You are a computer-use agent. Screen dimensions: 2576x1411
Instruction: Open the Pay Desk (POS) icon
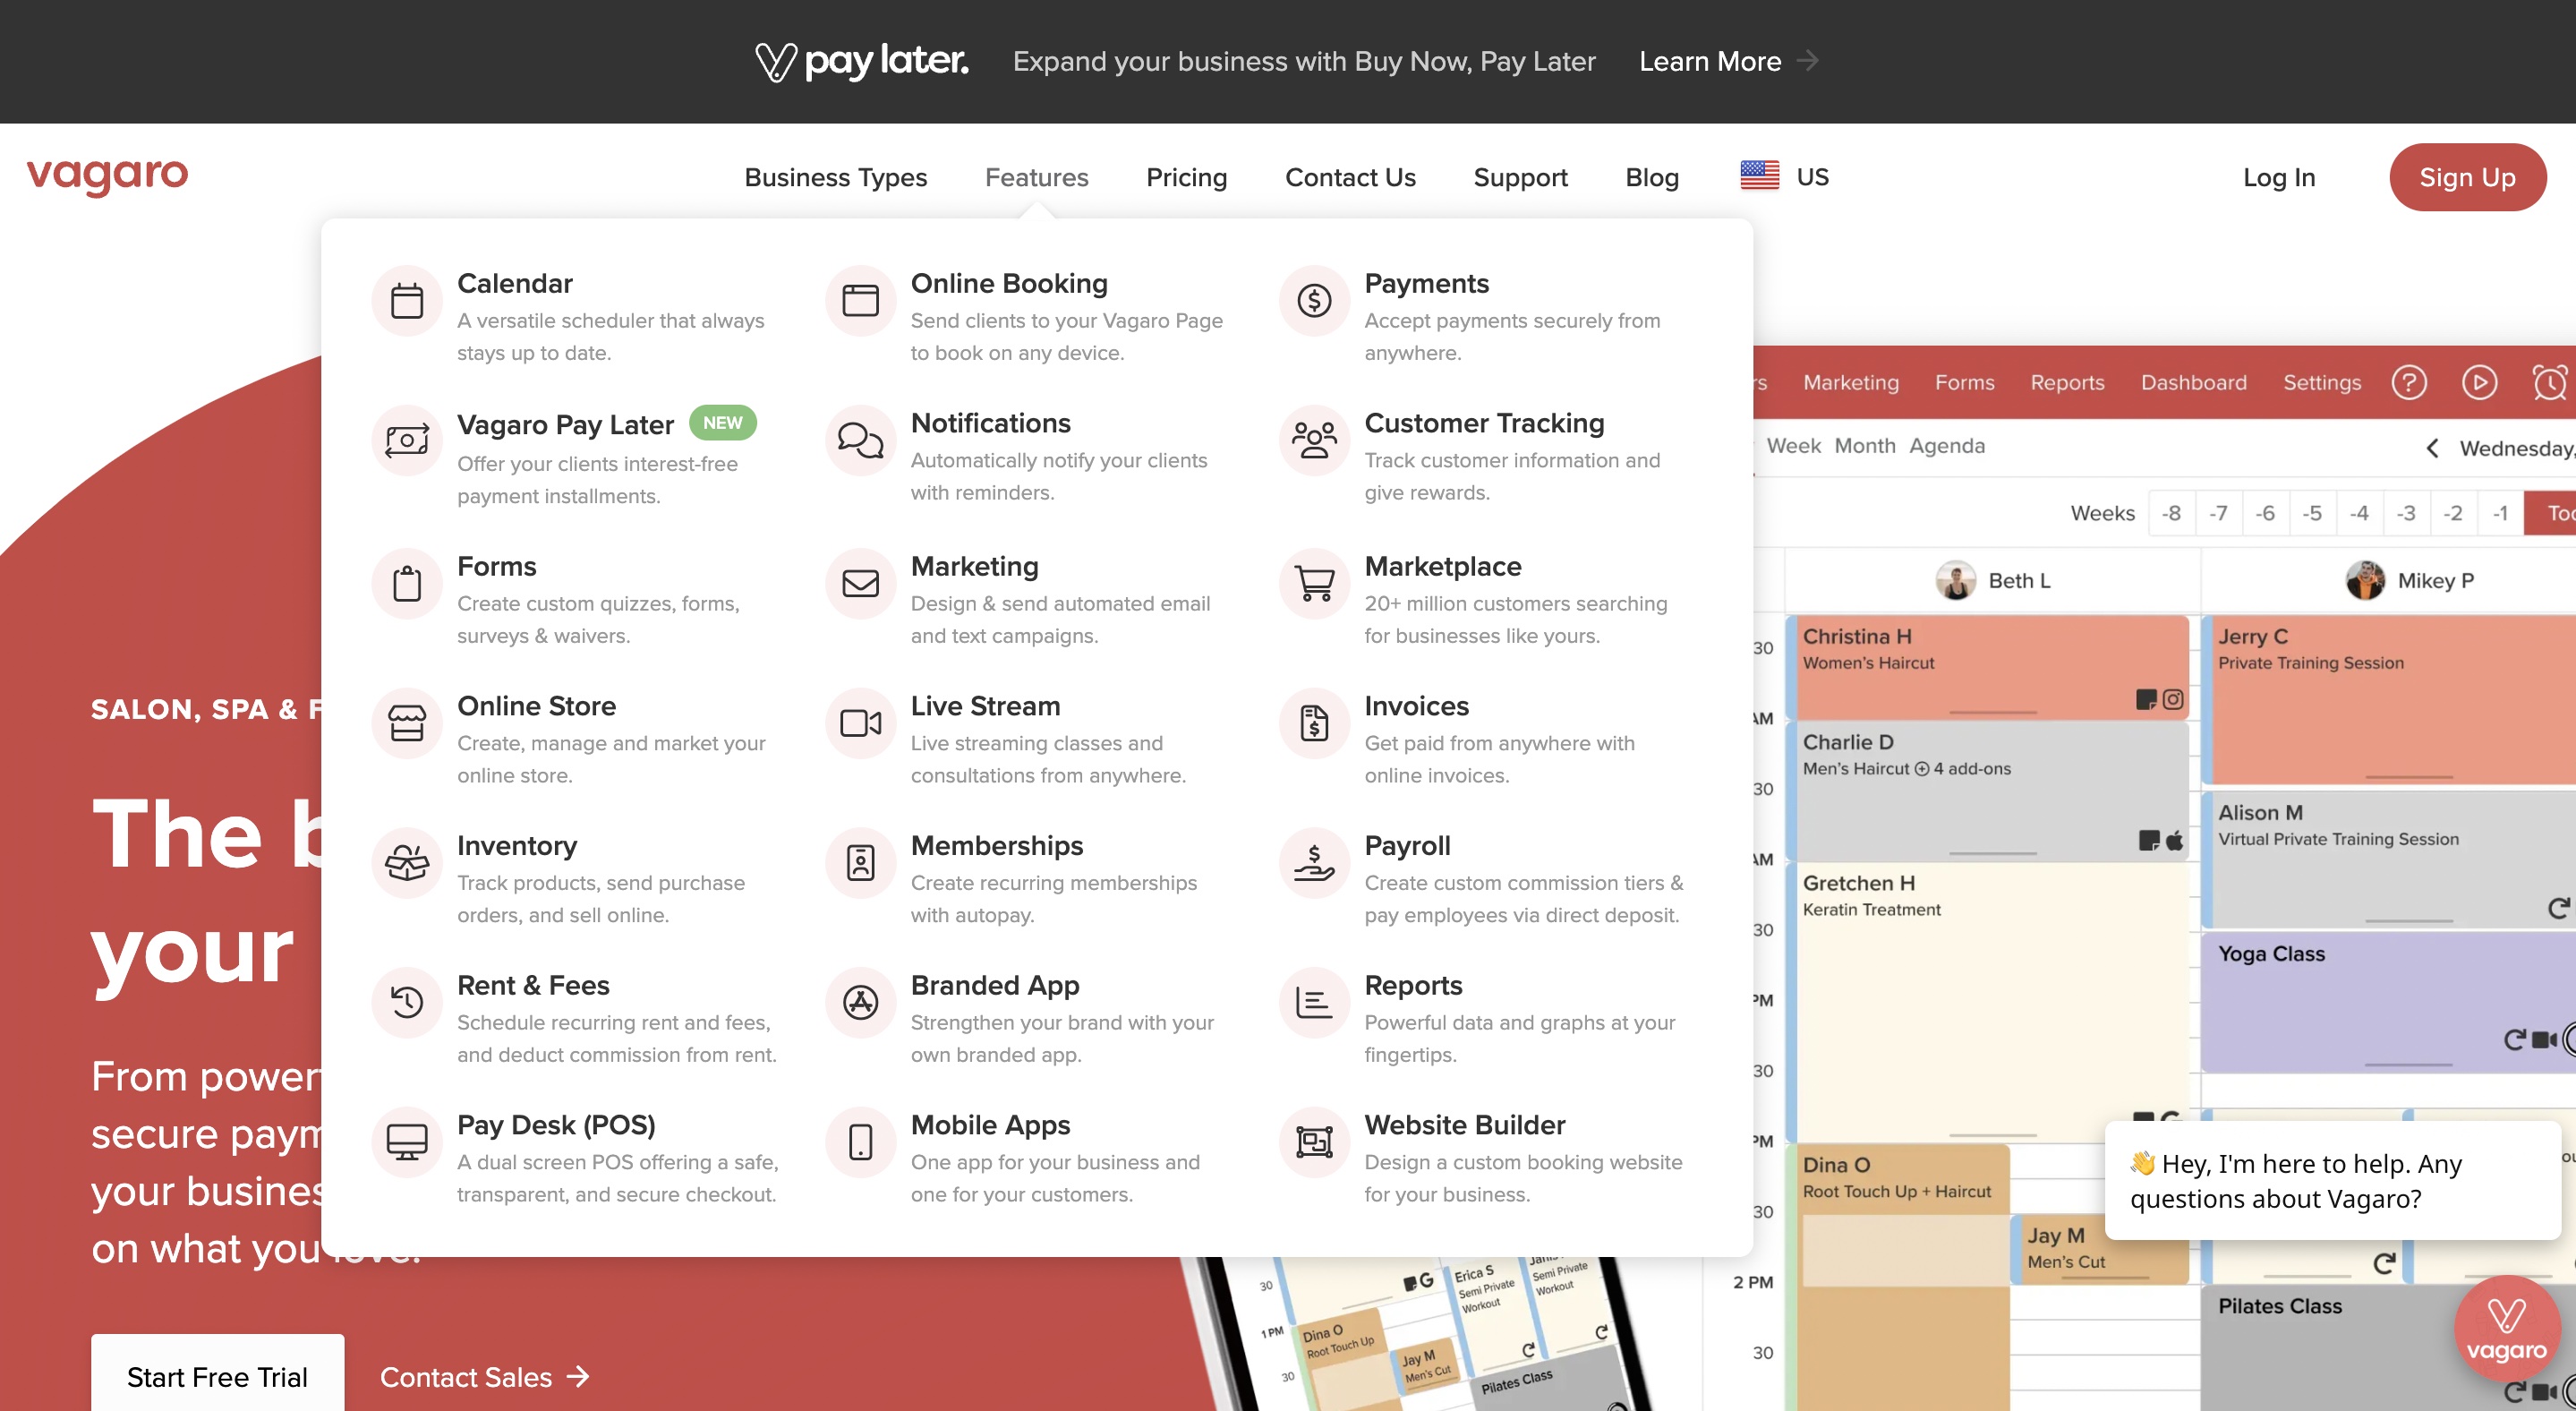coord(406,1142)
